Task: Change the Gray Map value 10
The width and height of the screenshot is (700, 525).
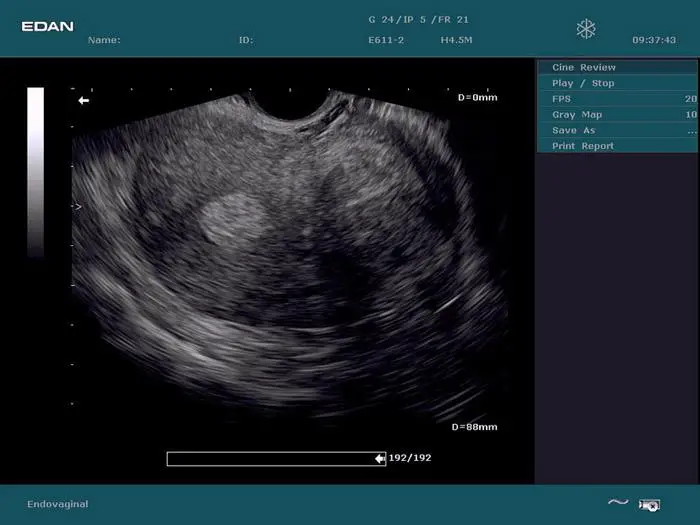Action: (690, 115)
